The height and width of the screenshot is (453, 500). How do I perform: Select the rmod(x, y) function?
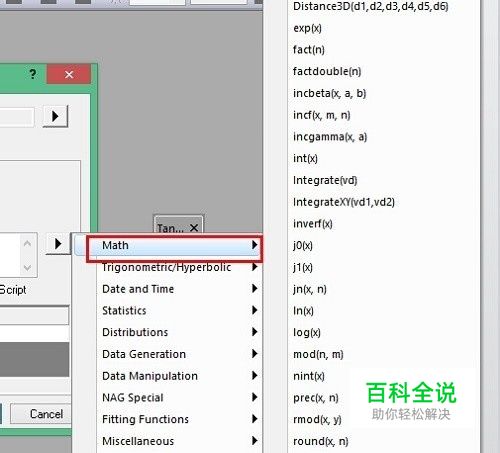coord(317,419)
